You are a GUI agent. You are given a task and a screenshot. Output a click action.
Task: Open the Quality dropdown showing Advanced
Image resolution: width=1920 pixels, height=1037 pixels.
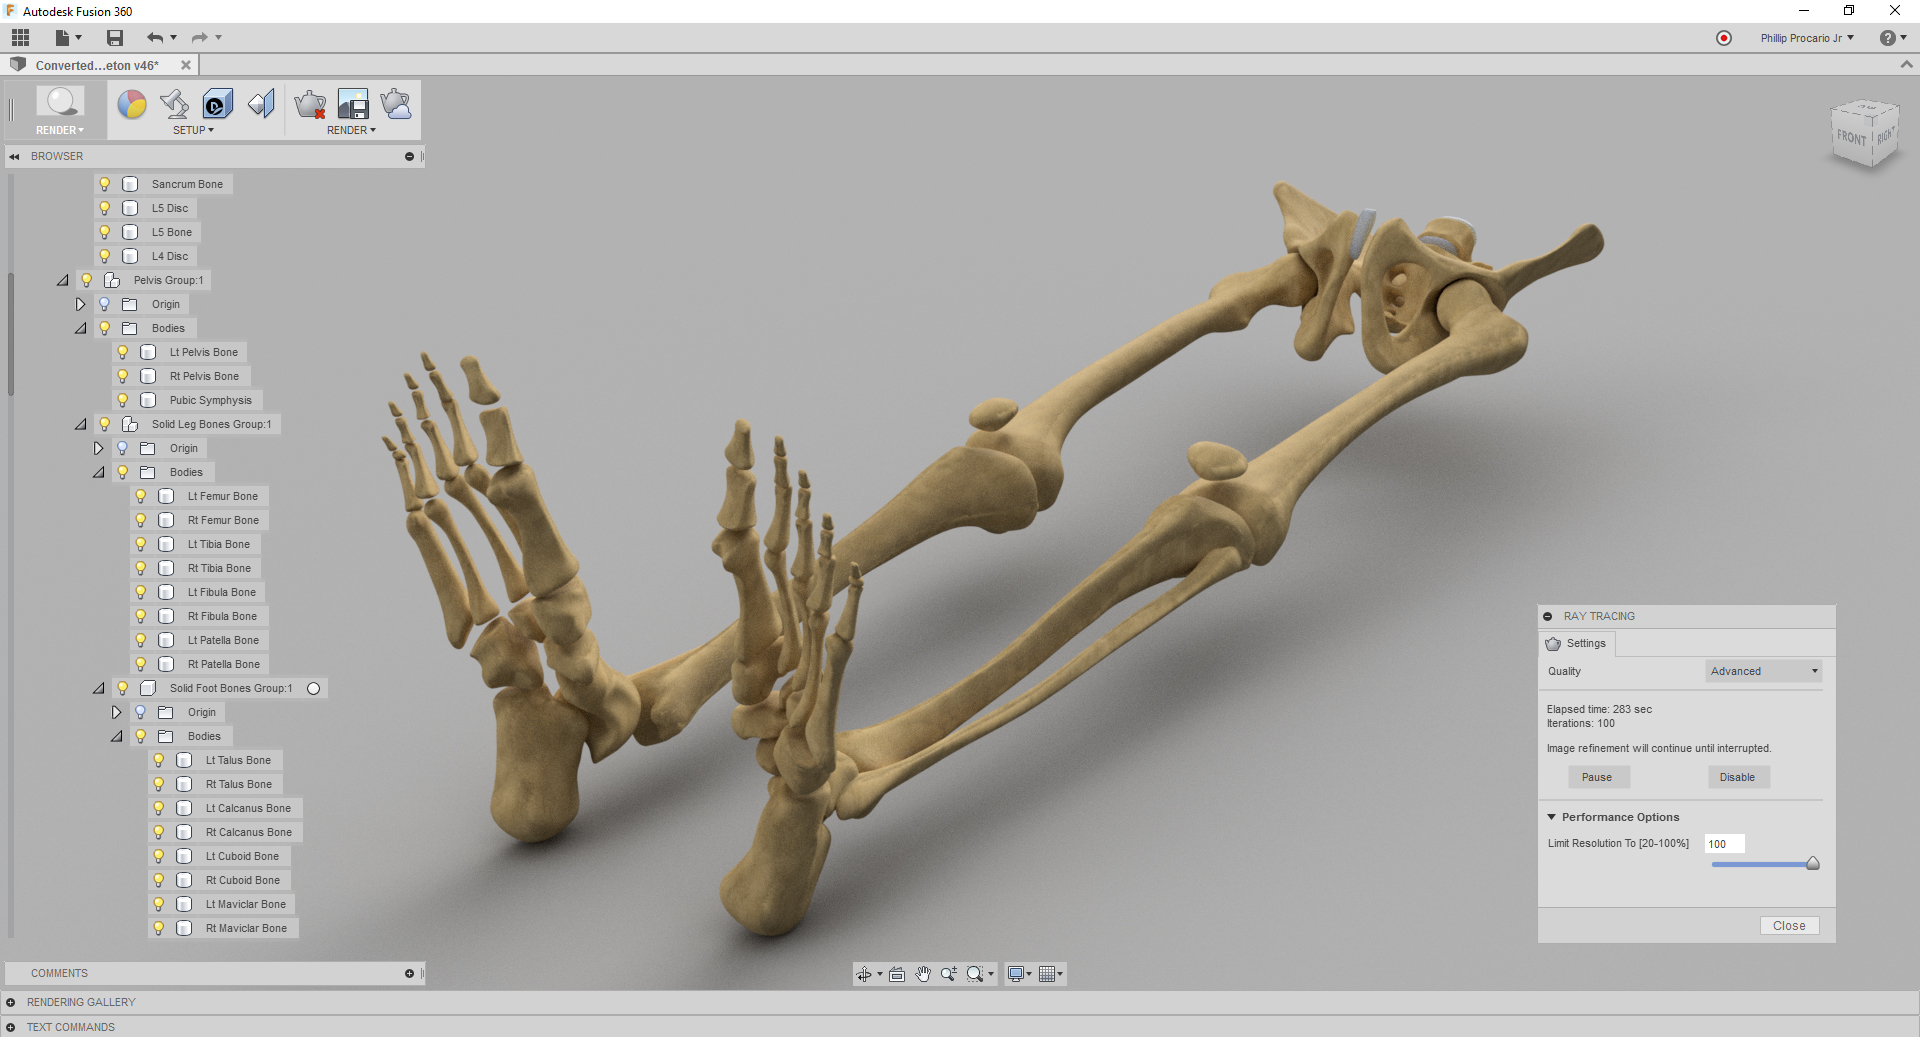[x=1763, y=671]
